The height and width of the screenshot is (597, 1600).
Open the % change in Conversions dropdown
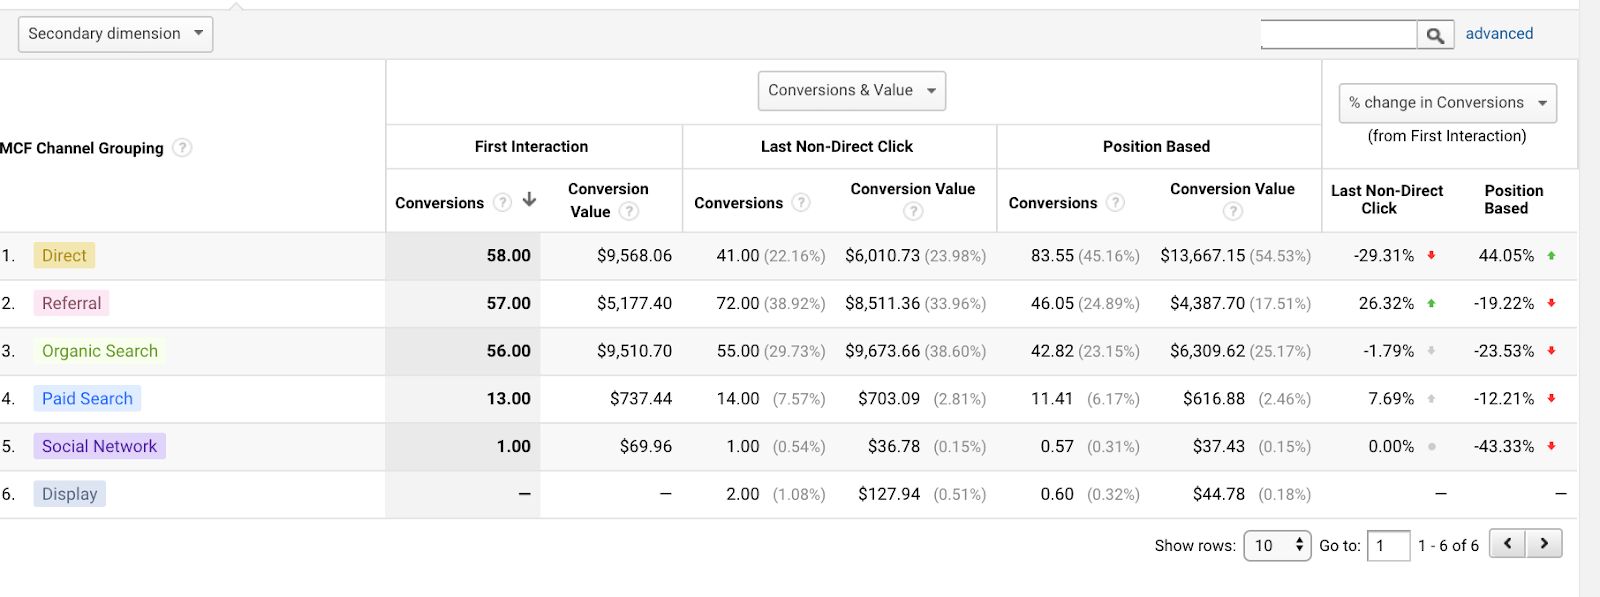point(1447,102)
